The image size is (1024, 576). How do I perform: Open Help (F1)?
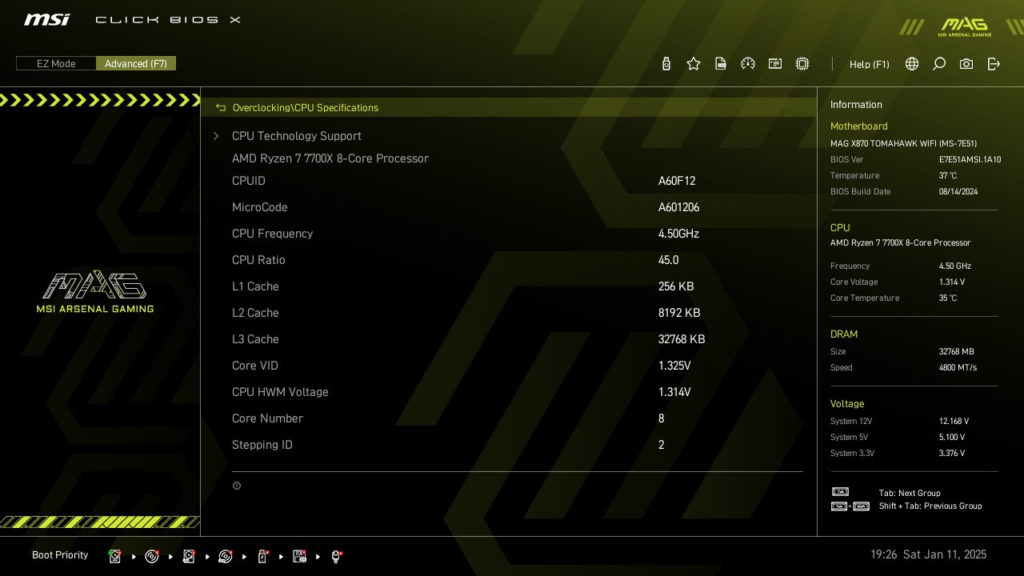pos(869,64)
